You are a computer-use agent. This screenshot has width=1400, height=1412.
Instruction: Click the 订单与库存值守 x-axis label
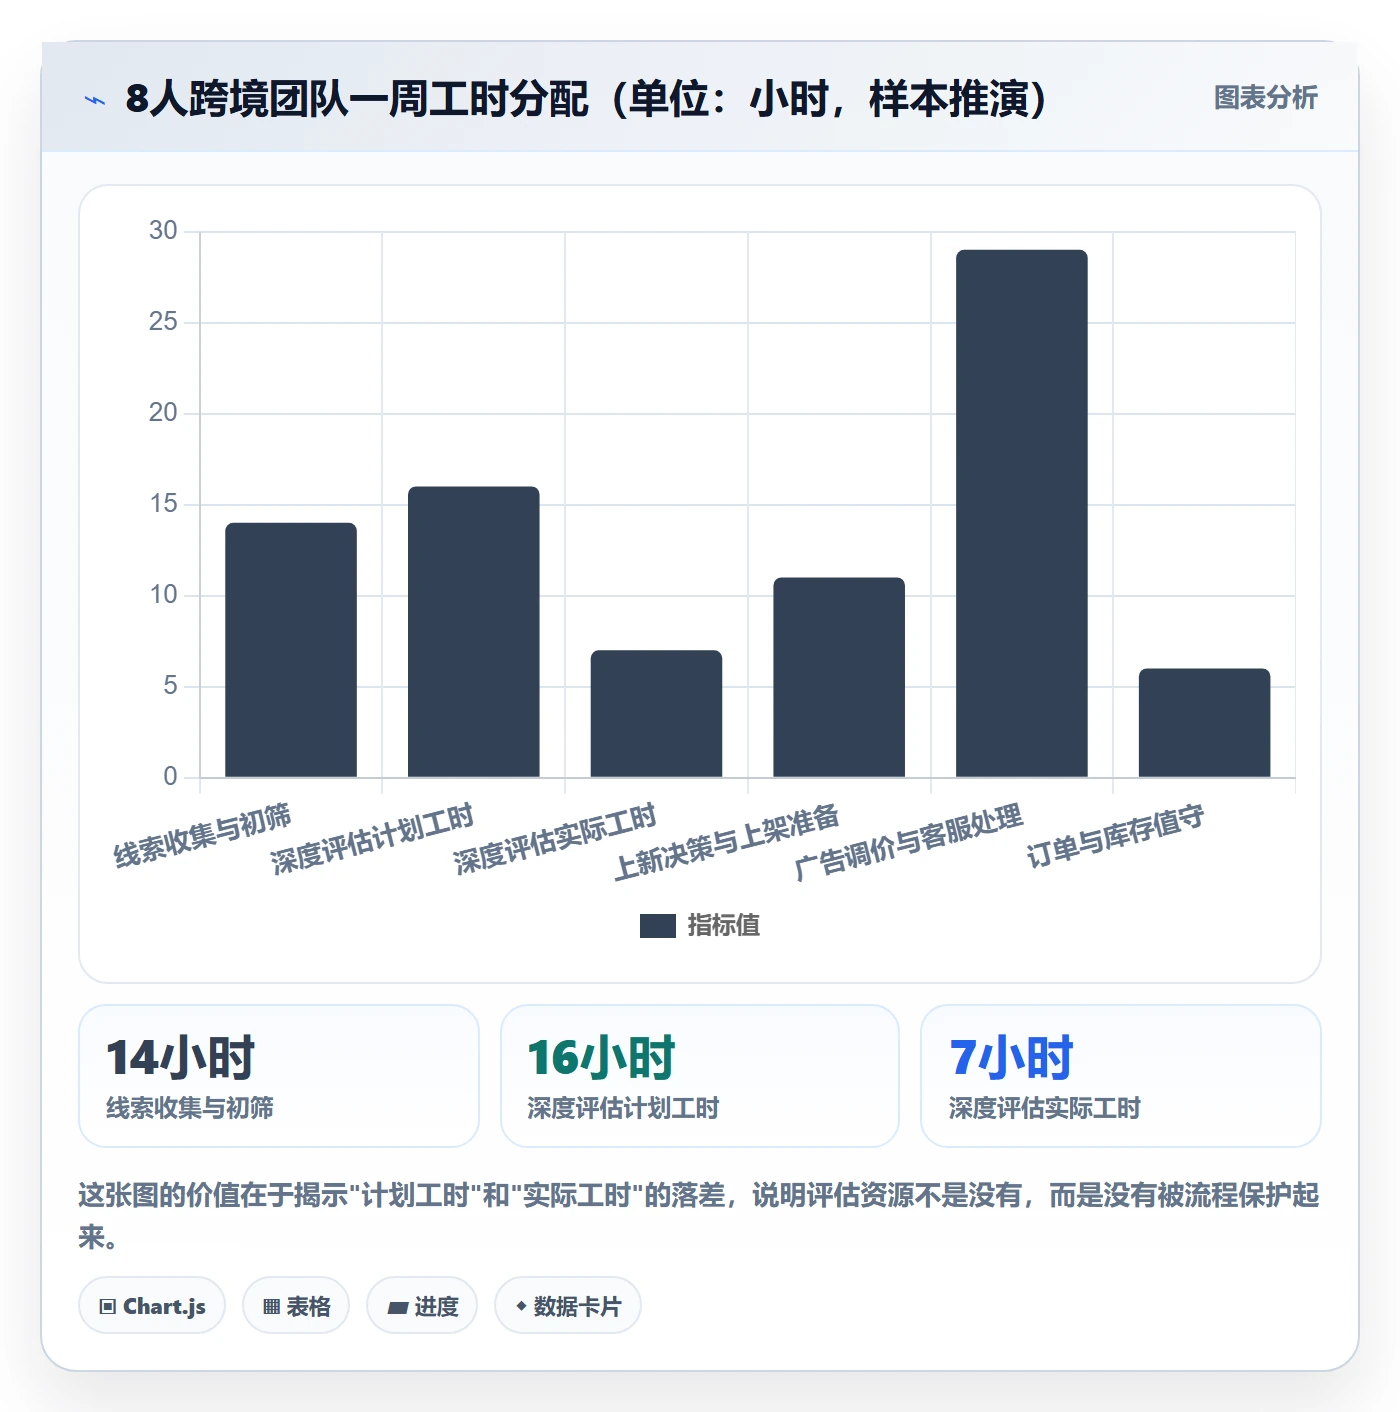[x=1116, y=836]
